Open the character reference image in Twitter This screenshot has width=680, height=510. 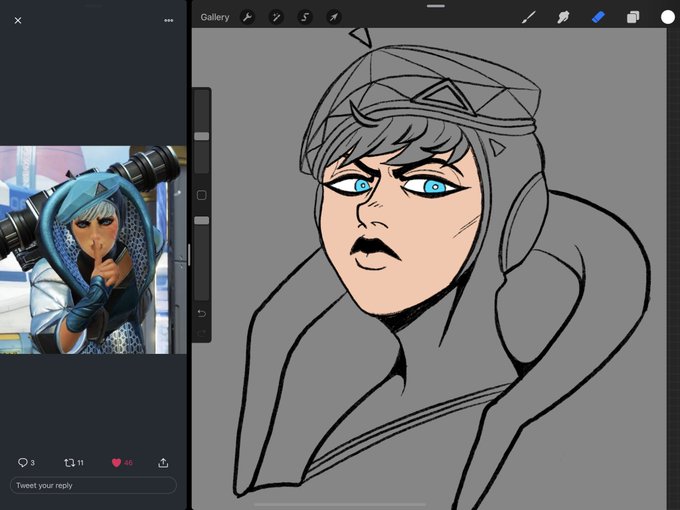coord(93,250)
